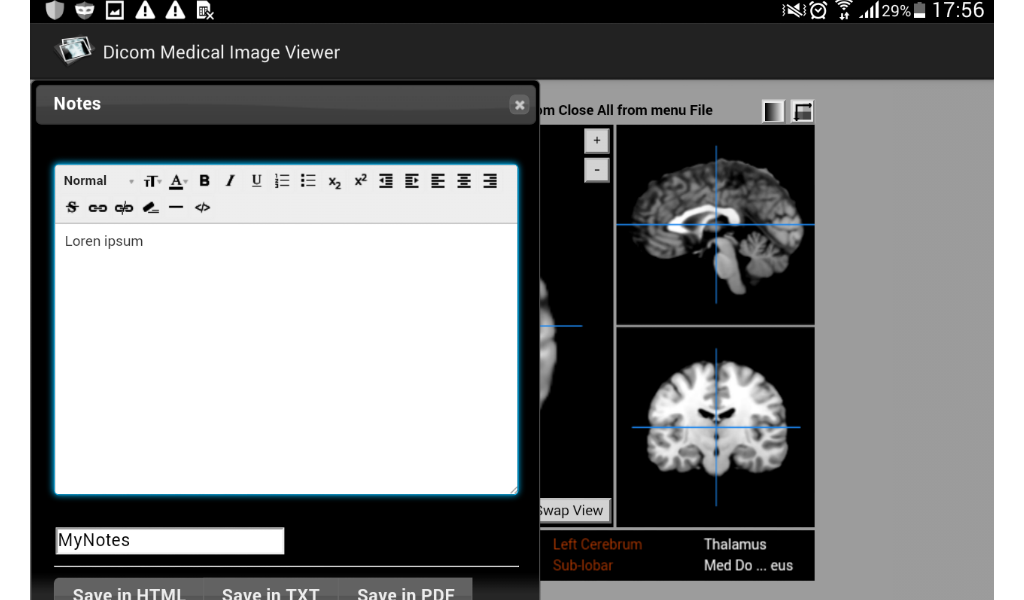Apply italic formatting to the note text
This screenshot has width=1024, height=600.
click(x=229, y=181)
